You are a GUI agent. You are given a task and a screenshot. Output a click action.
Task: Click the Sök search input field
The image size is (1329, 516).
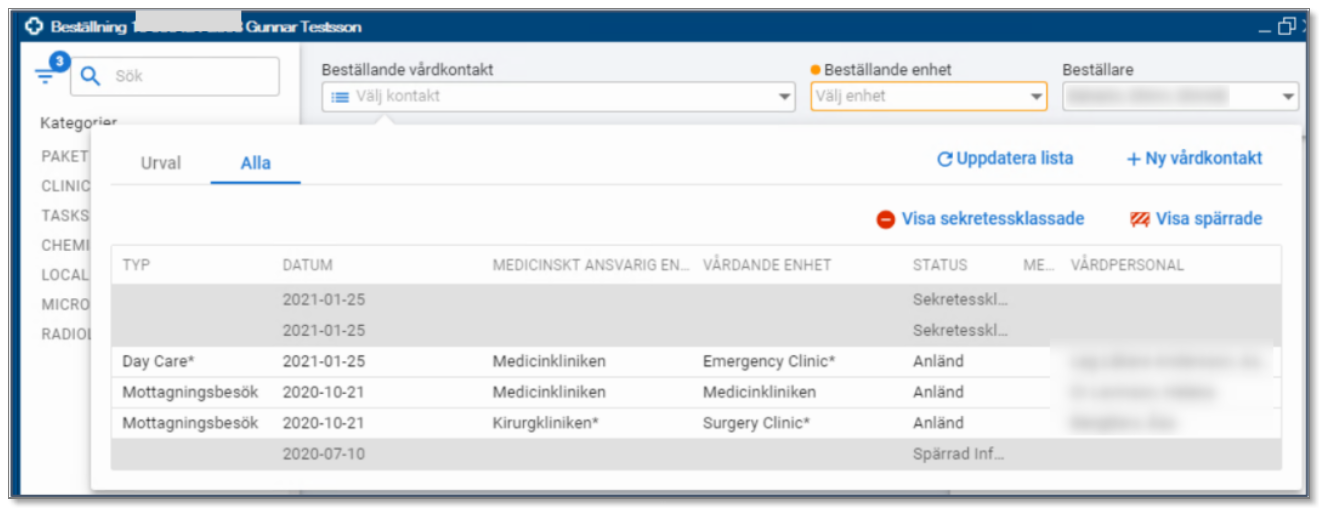(190, 76)
